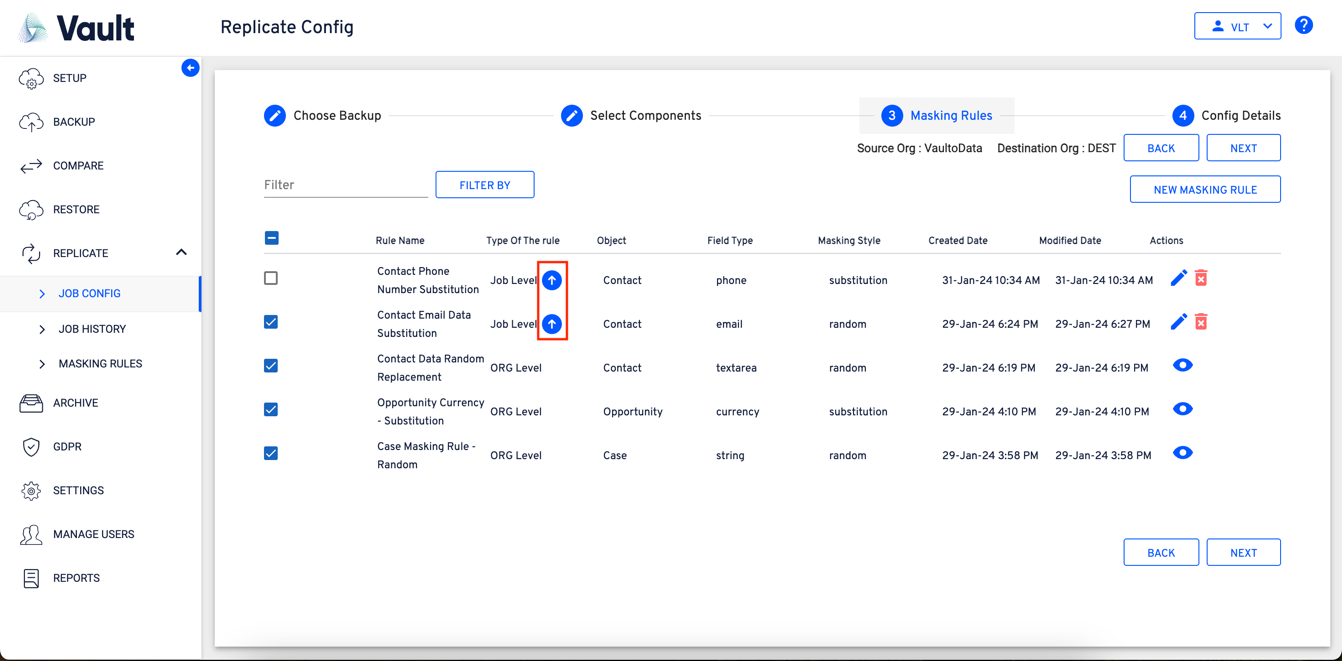Click the New Masking Rule button
1342x661 pixels.
(1204, 190)
